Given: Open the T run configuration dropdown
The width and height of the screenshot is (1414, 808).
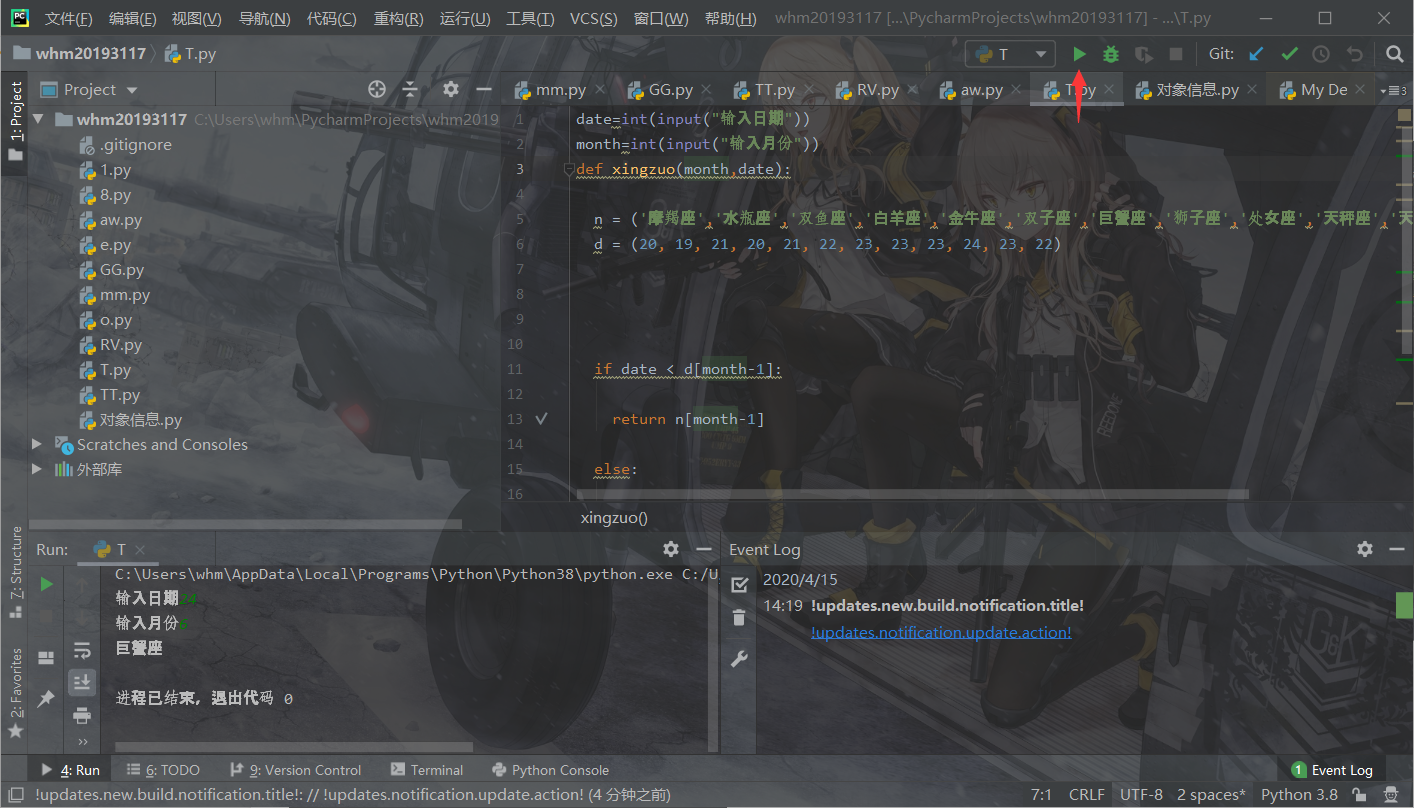Looking at the screenshot, I should (1010, 54).
